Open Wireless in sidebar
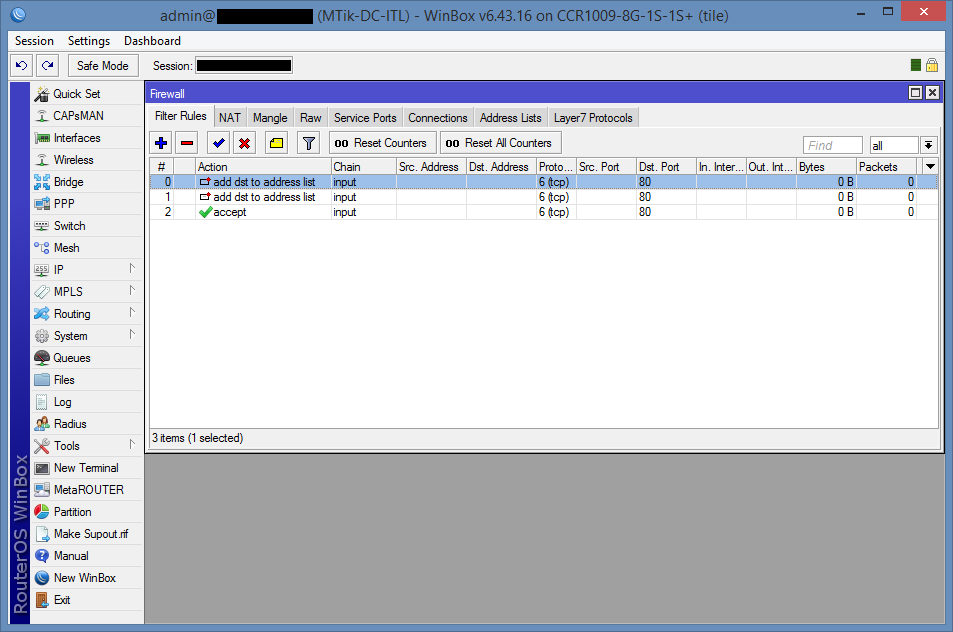Image resolution: width=953 pixels, height=632 pixels. 87,160
